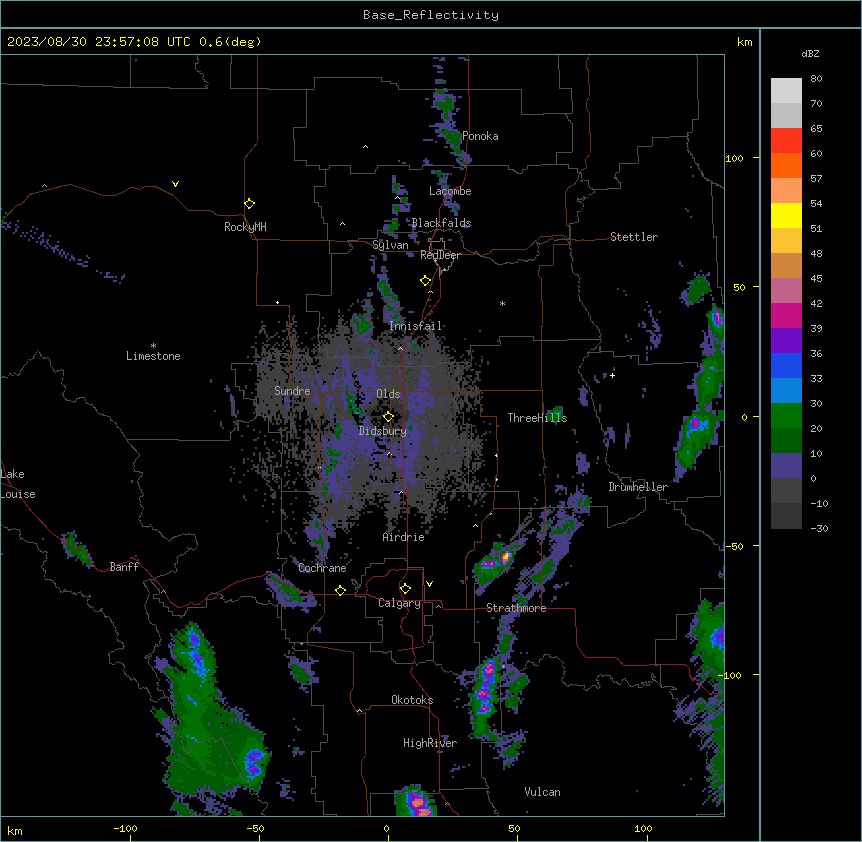Click the Sylvan label
Image resolution: width=862 pixels, height=842 pixels.
[x=390, y=245]
